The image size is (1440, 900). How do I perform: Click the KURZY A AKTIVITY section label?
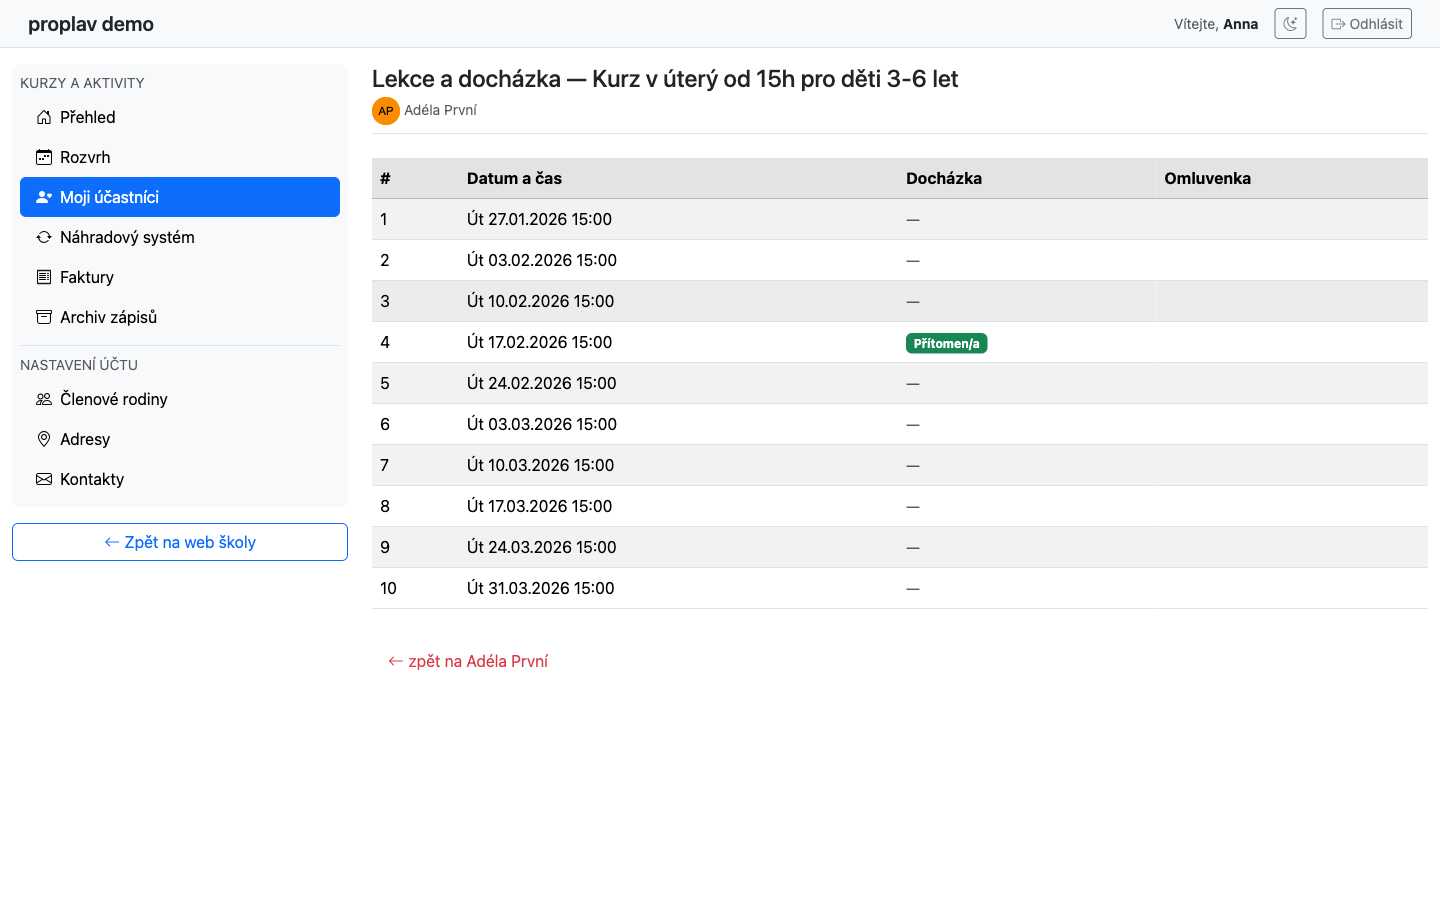[82, 83]
